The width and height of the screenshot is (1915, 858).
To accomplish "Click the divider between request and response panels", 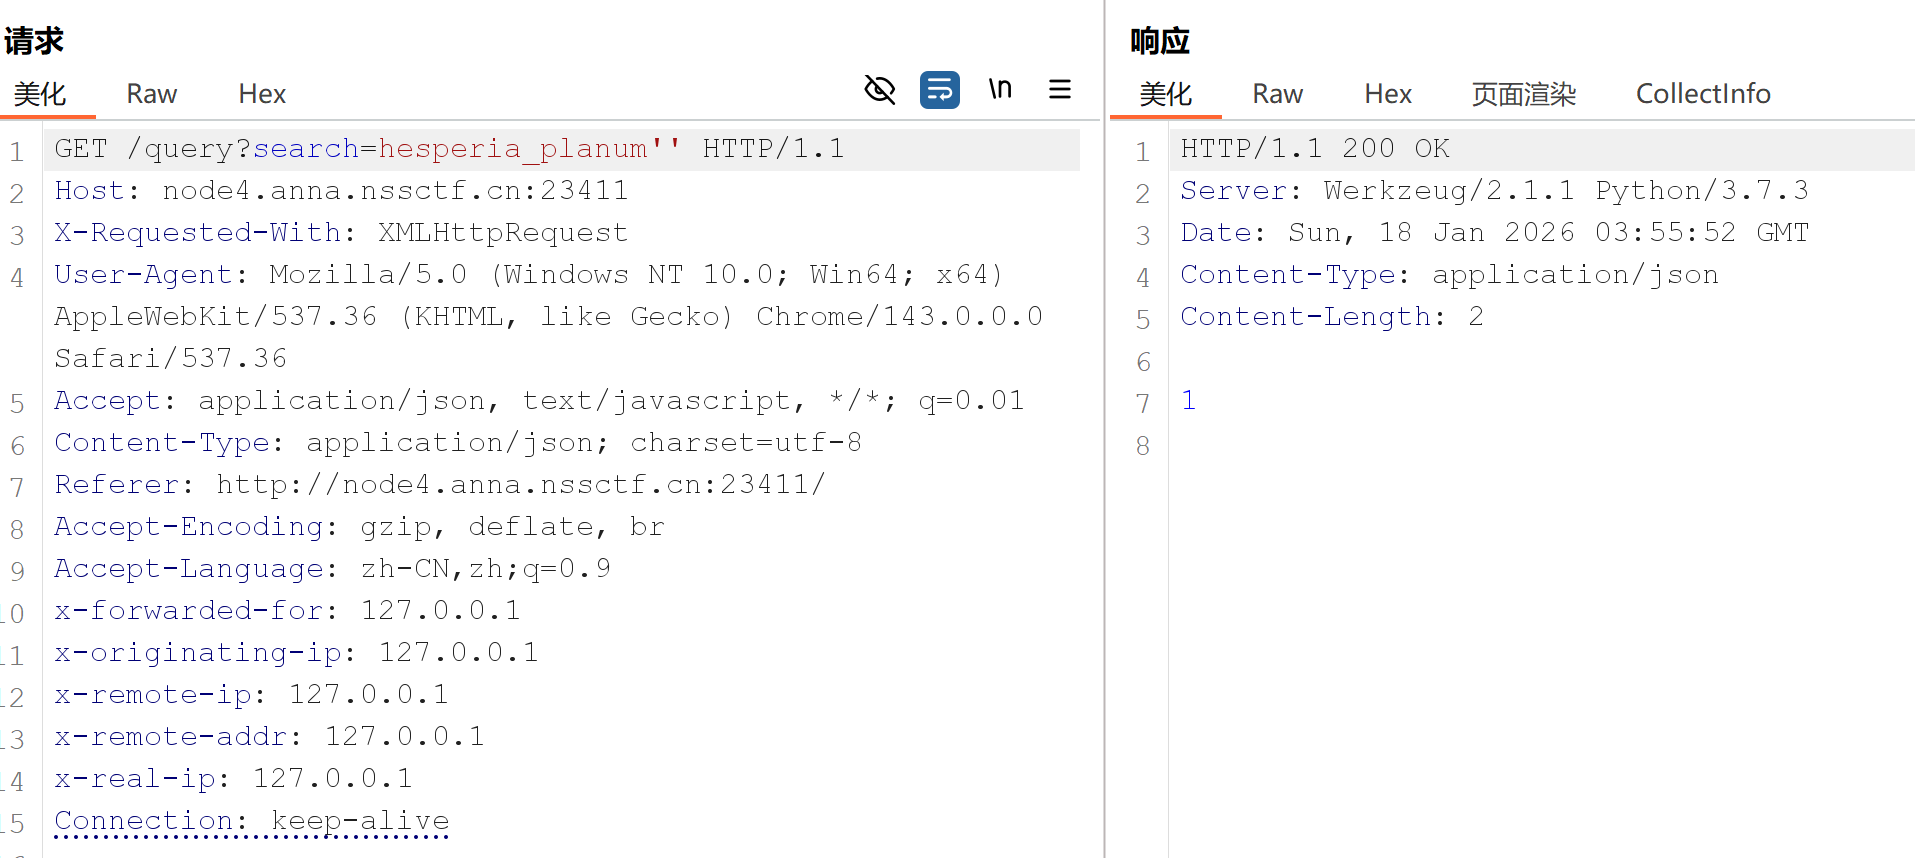I will coord(1104,429).
